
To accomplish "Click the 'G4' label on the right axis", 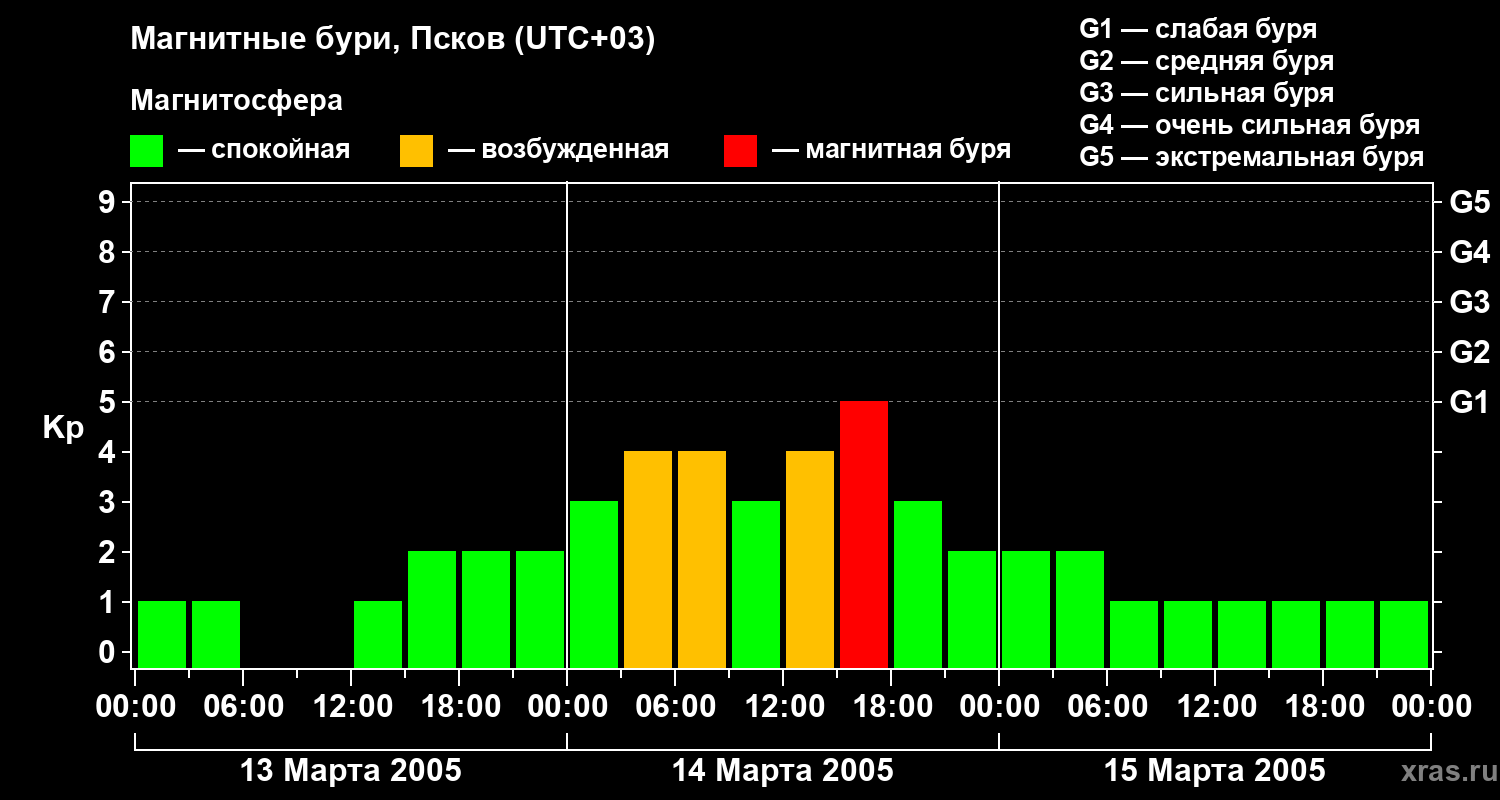I will (x=1469, y=252).
